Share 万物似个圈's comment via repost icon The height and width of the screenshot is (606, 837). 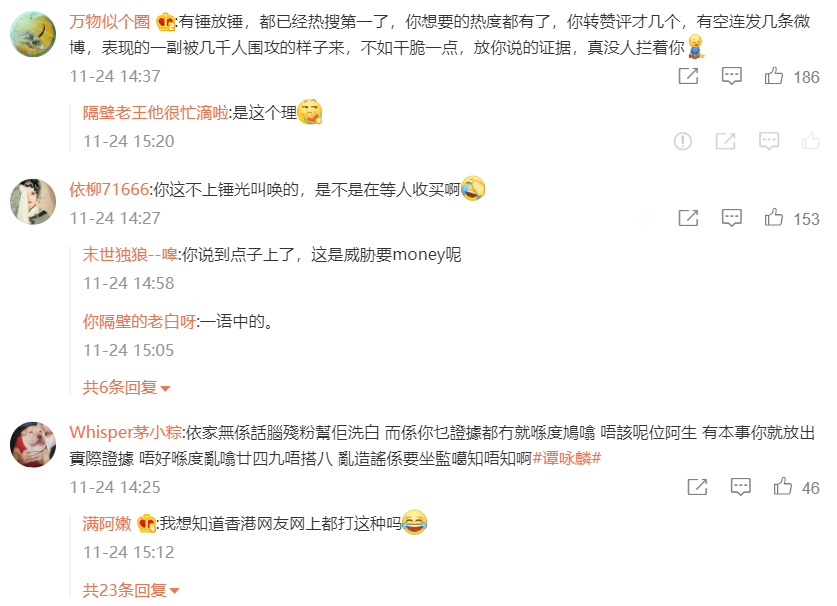pos(688,76)
